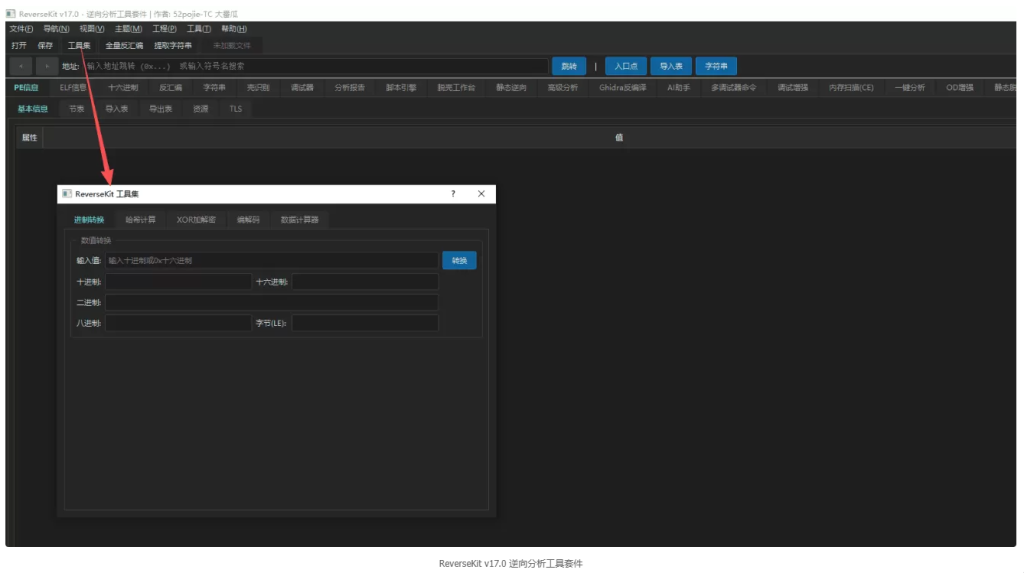This screenshot has width=1024, height=573.
Task: Click the 十六进制 output field
Action: click(365, 282)
